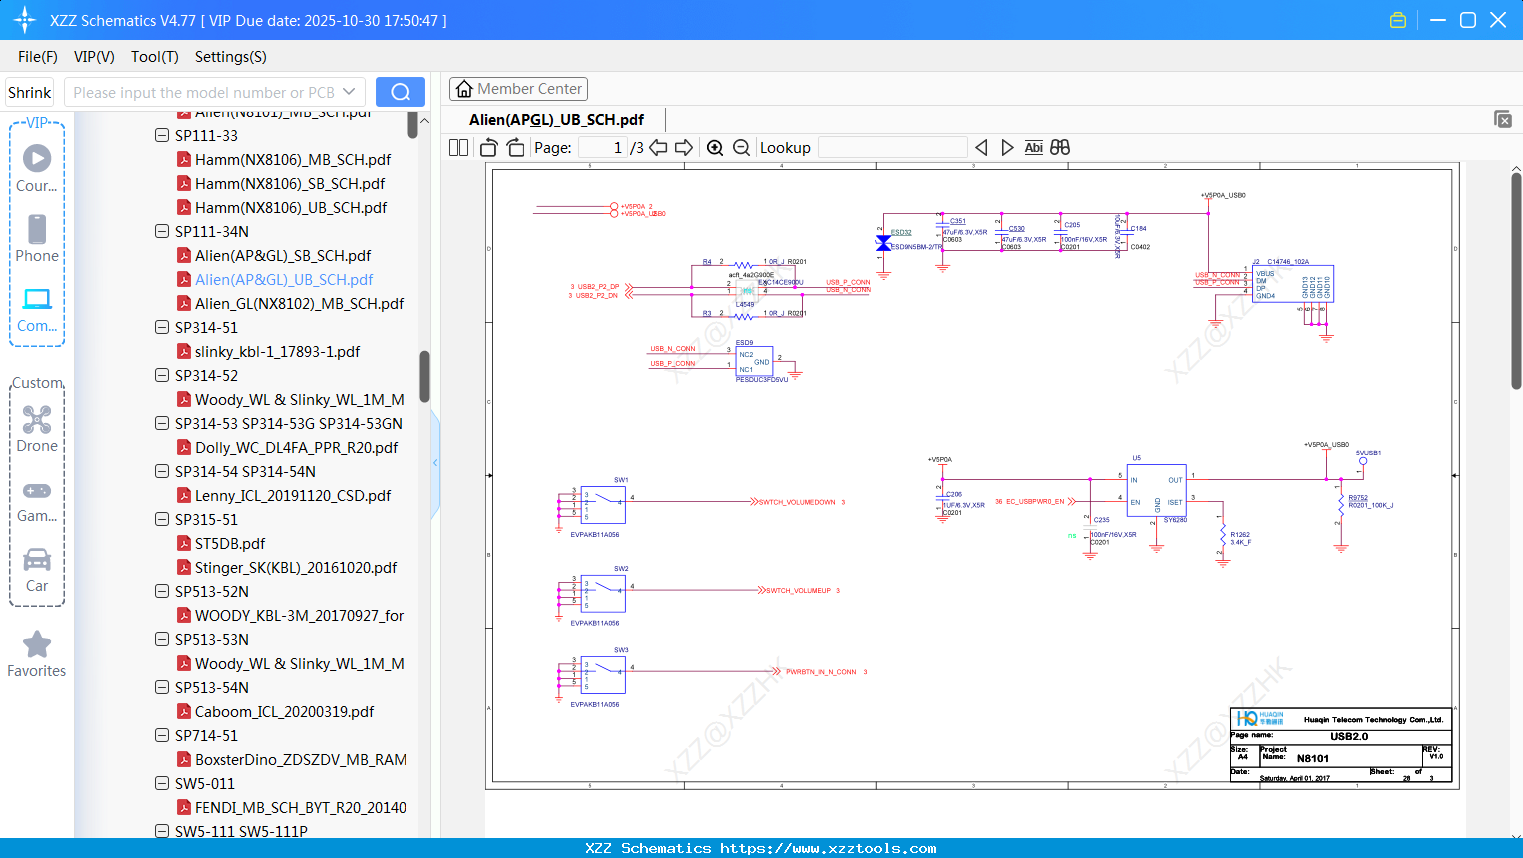Go to the previous page arrow
Image resolution: width=1523 pixels, height=858 pixels.
pos(658,148)
